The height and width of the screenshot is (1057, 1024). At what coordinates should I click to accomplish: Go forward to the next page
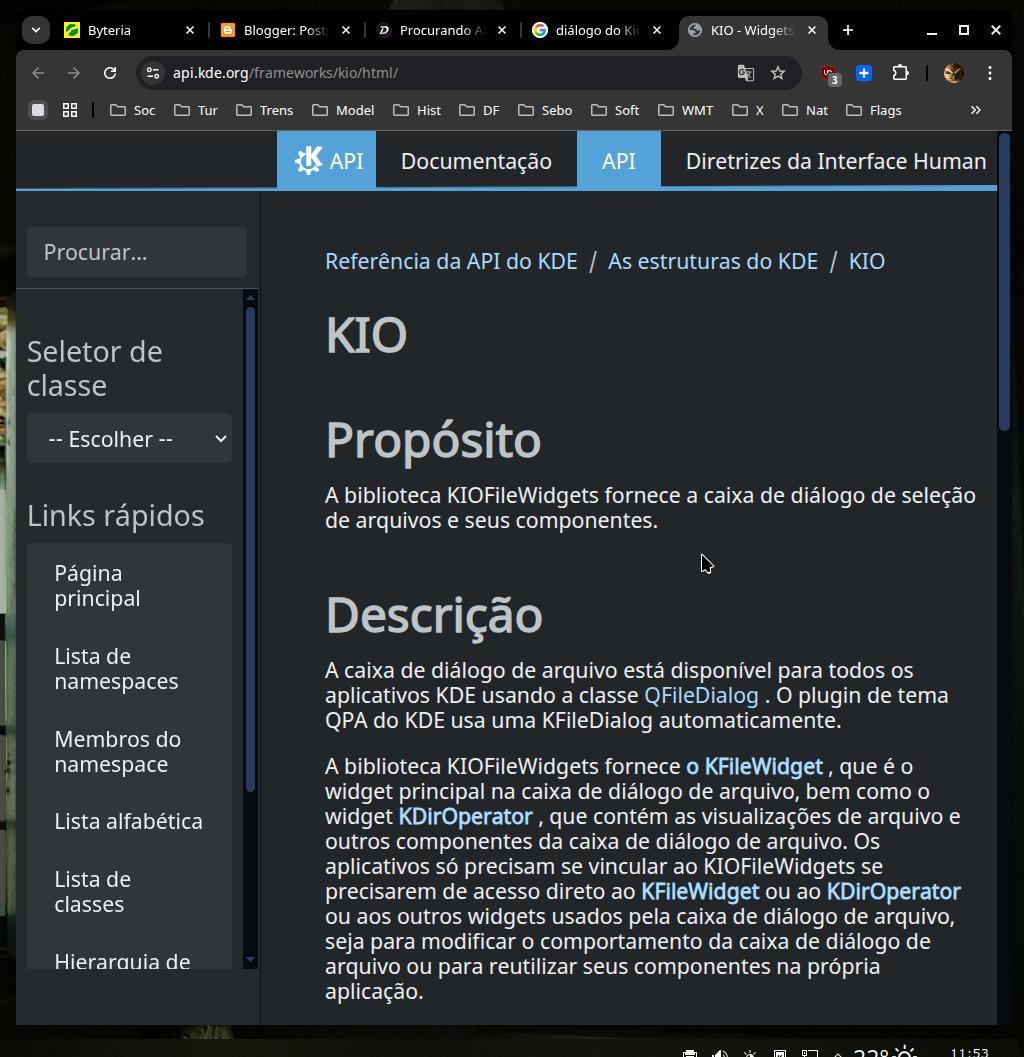pyautogui.click(x=73, y=73)
